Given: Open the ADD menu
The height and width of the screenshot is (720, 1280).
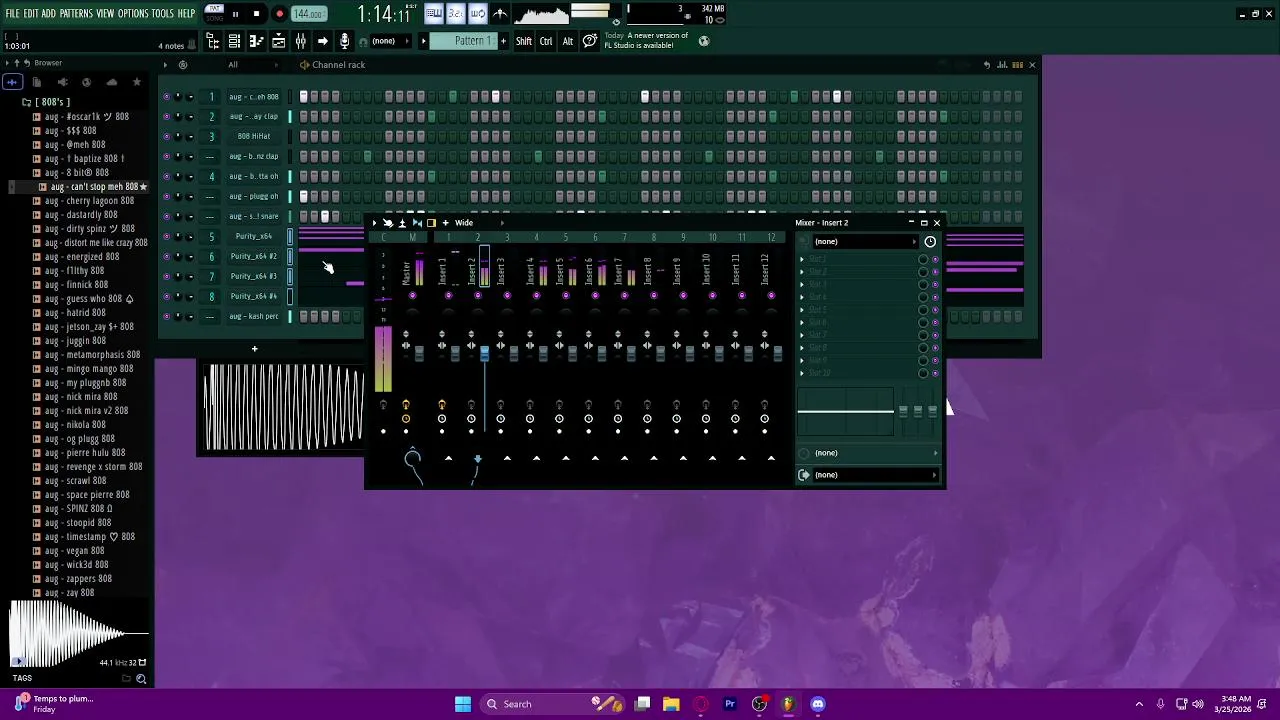Looking at the screenshot, I should [49, 14].
